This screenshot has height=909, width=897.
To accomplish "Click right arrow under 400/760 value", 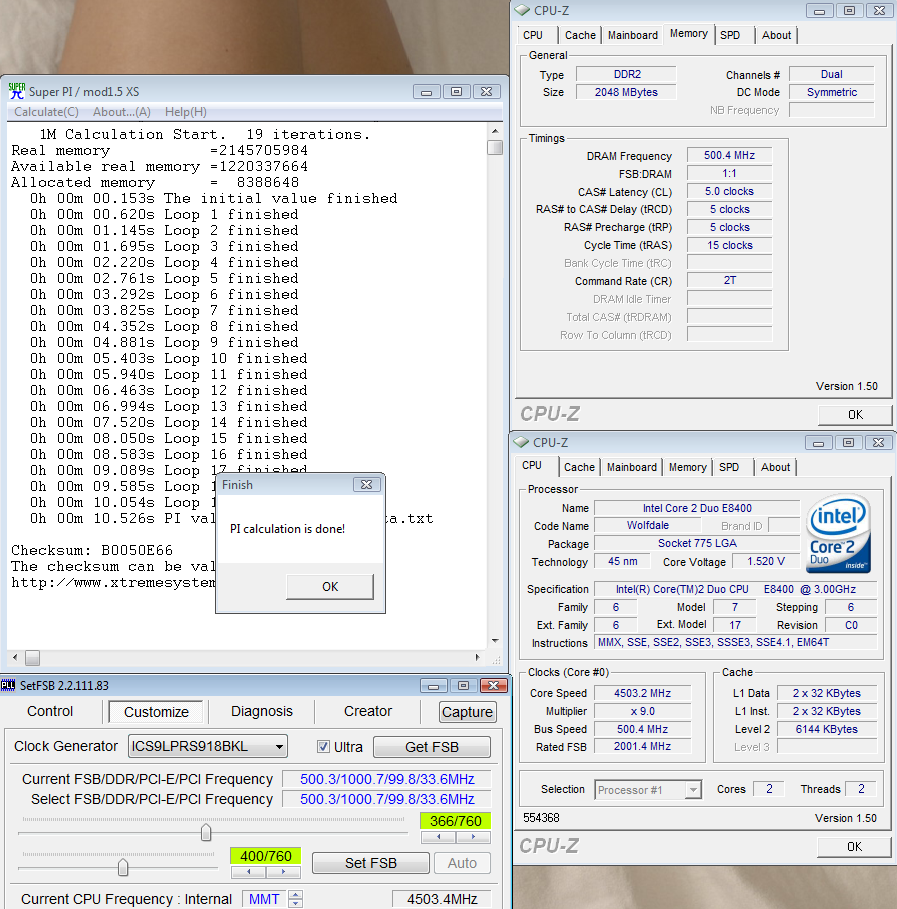I will pyautogui.click(x=283, y=872).
